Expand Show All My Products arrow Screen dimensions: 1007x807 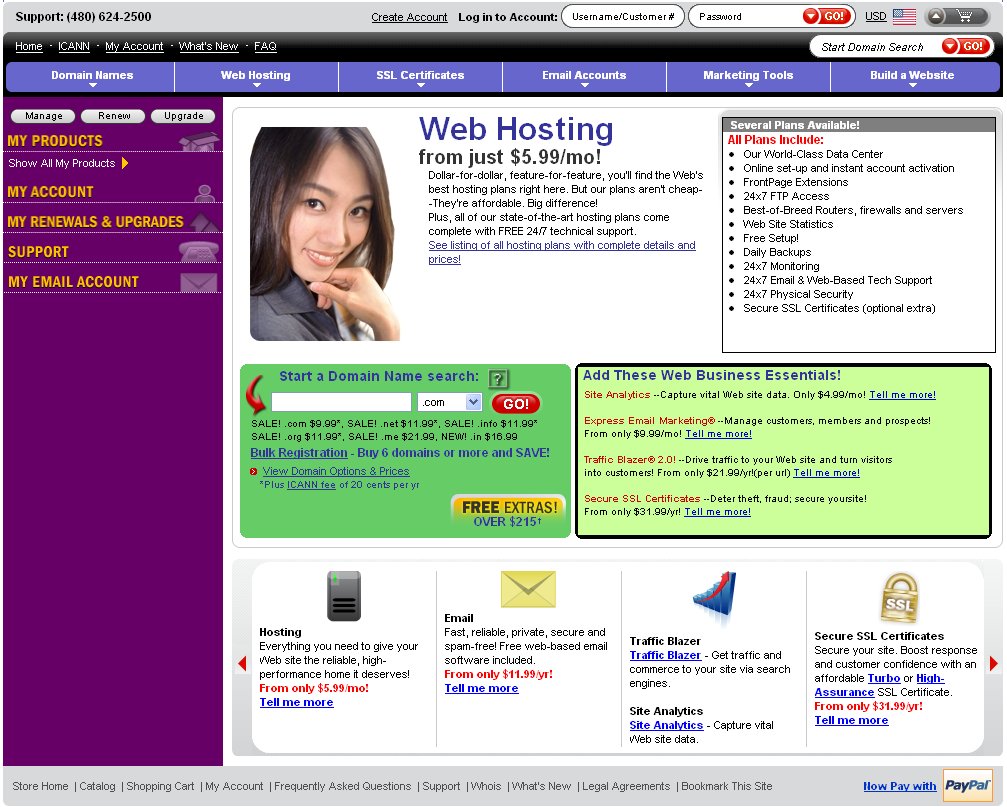[125, 163]
